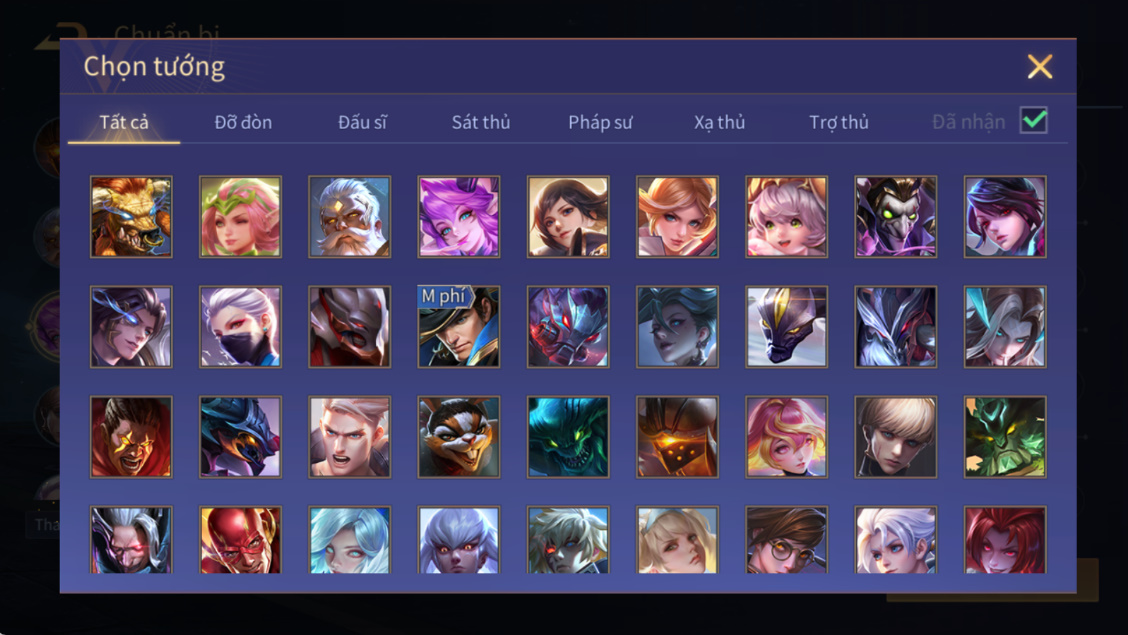Show the Sát thủ heroes tab
1128x635 pixels.
481,122
